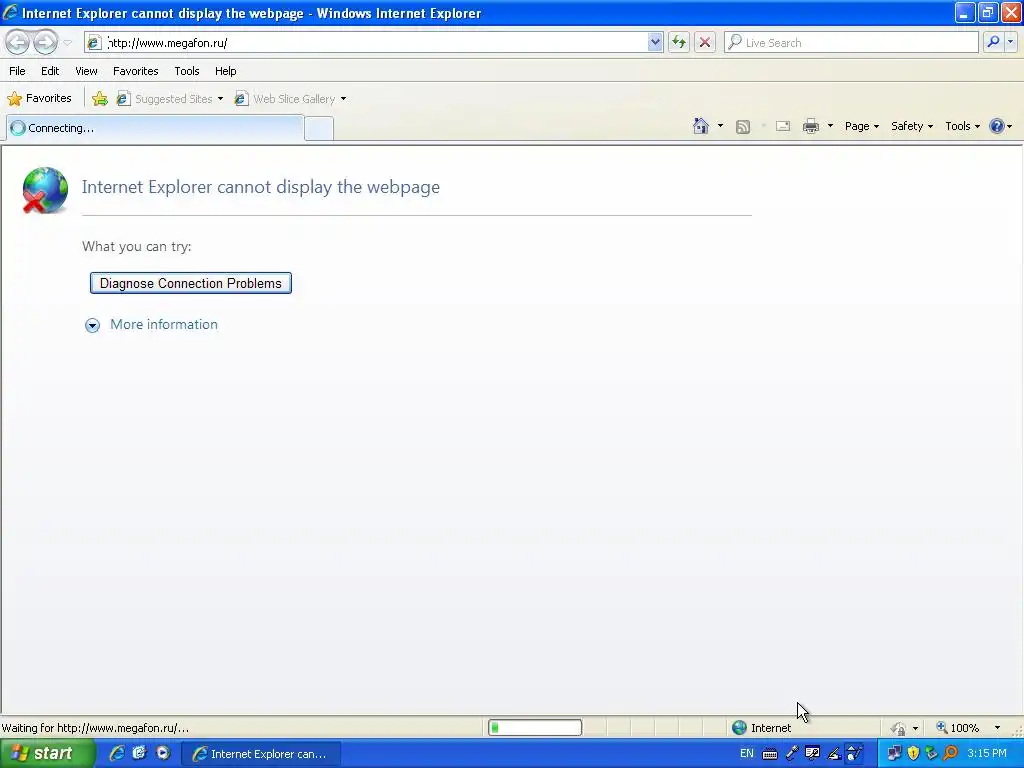Open the View menu
Viewport: 1024px width, 768px height.
tap(86, 71)
